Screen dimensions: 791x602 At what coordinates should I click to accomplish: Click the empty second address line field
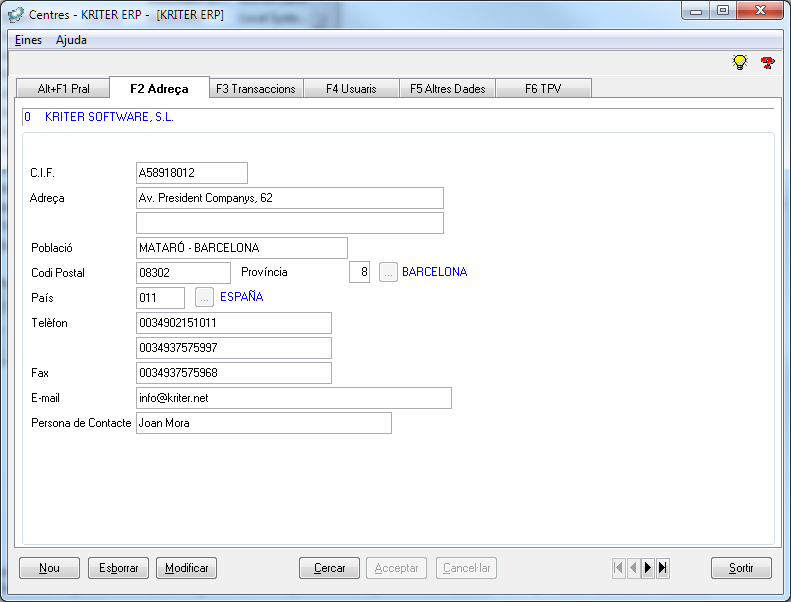tap(290, 223)
